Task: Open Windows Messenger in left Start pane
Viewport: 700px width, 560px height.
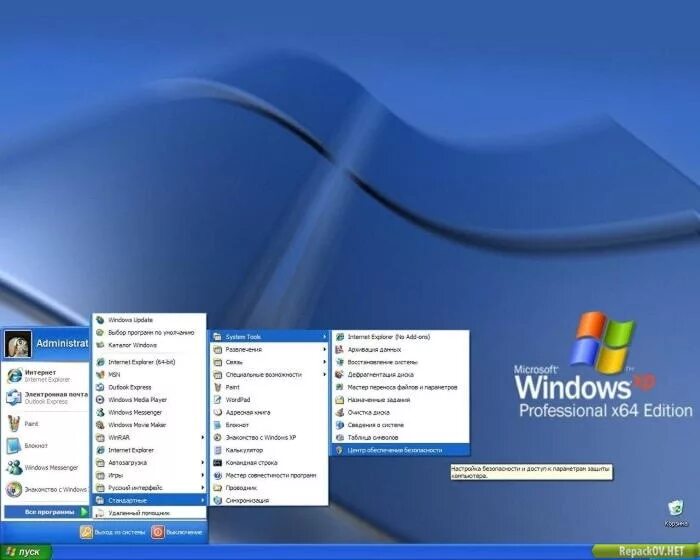Action: pyautogui.click(x=46, y=467)
